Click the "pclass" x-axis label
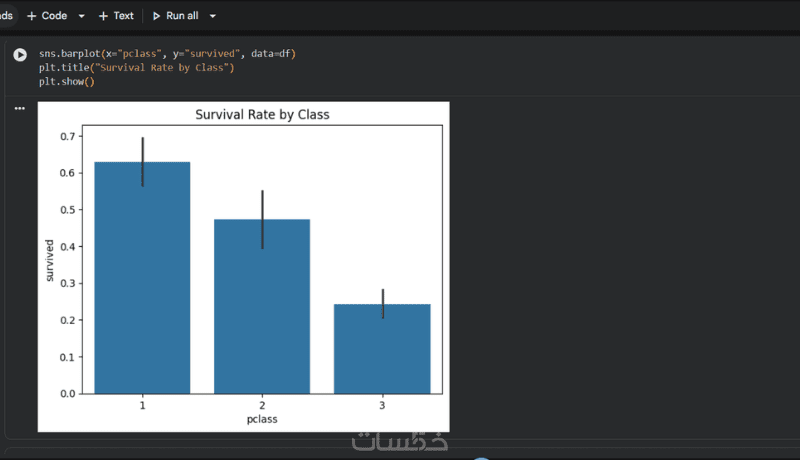 (262, 420)
